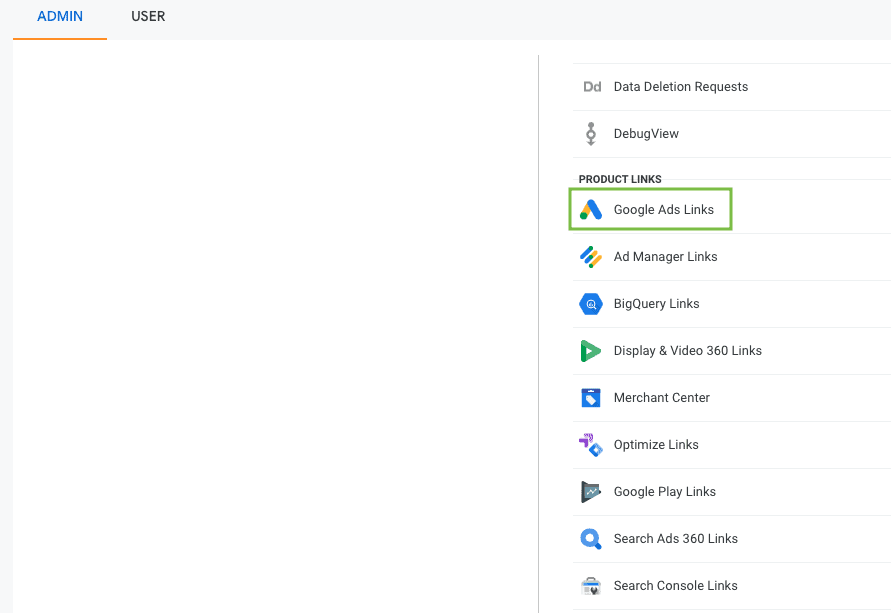Screen dimensions: 891x613
Task: Open Merchant Center label
Action: click(x=661, y=398)
